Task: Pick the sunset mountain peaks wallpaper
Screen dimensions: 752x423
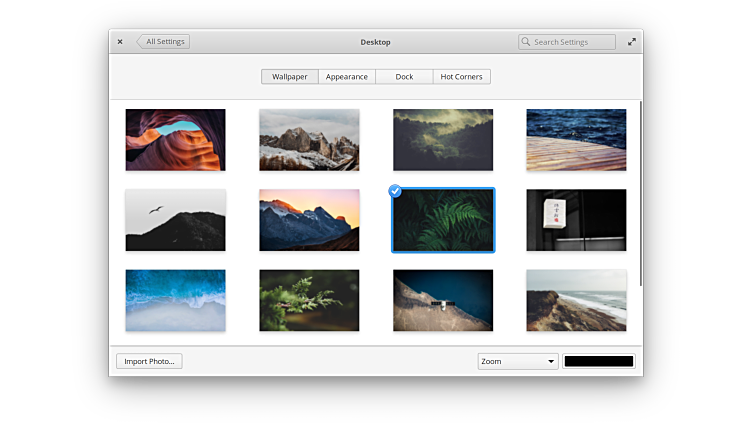Action: point(309,220)
